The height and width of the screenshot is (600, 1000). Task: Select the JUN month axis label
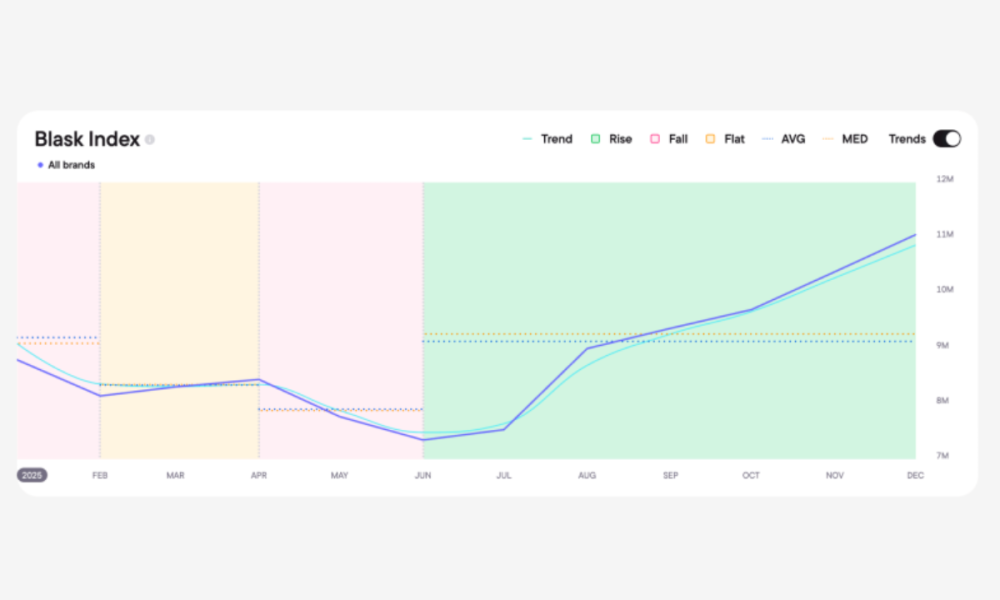423,475
